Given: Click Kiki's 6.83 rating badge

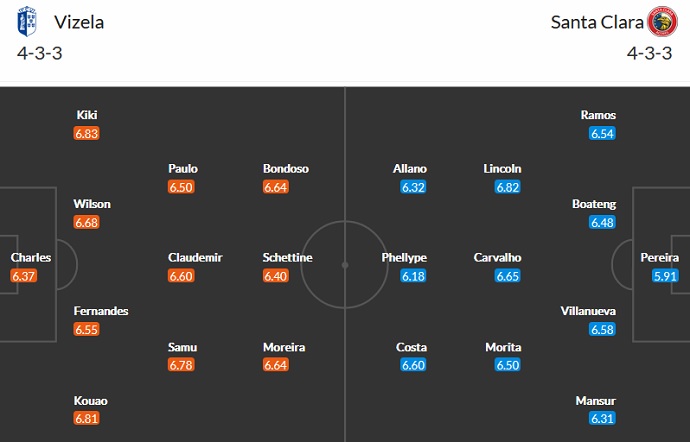Looking at the screenshot, I should point(87,133).
